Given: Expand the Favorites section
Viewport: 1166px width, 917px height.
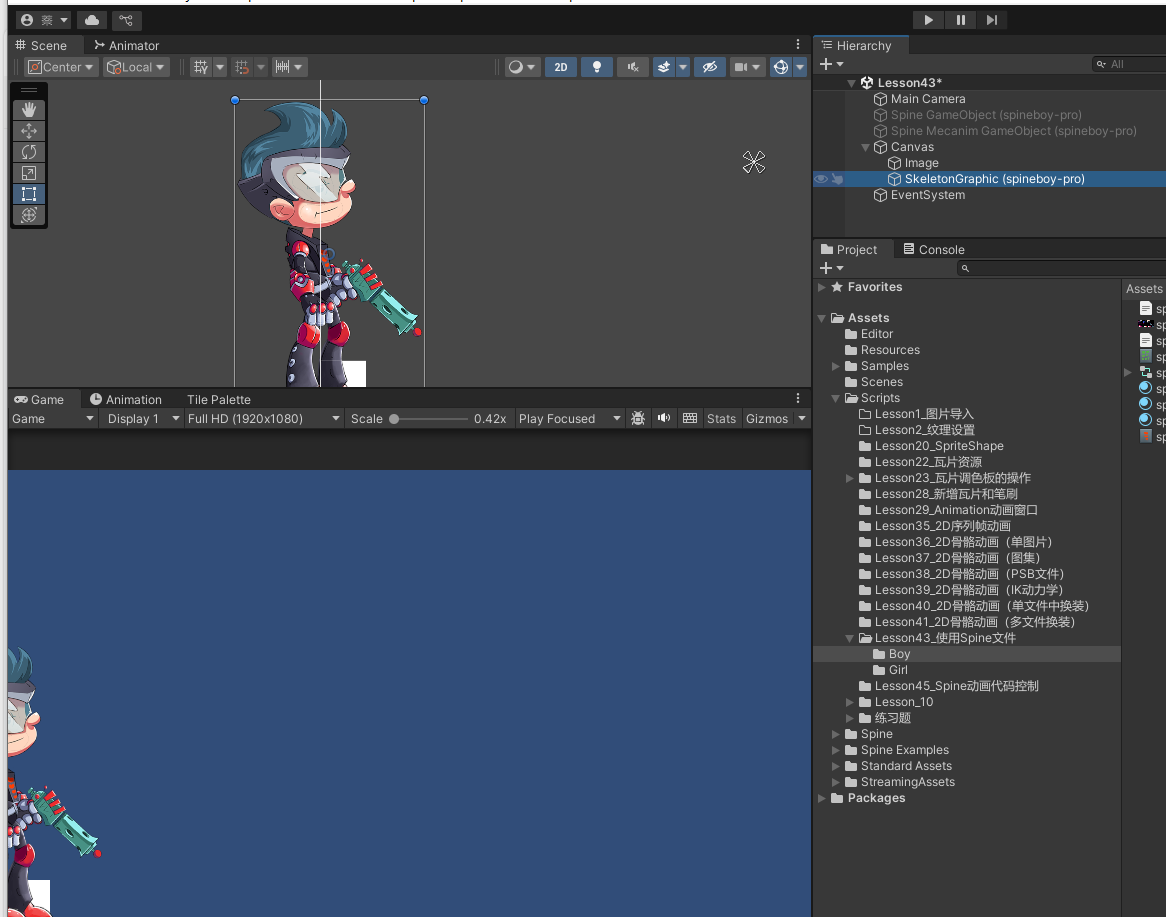Looking at the screenshot, I should coord(822,287).
